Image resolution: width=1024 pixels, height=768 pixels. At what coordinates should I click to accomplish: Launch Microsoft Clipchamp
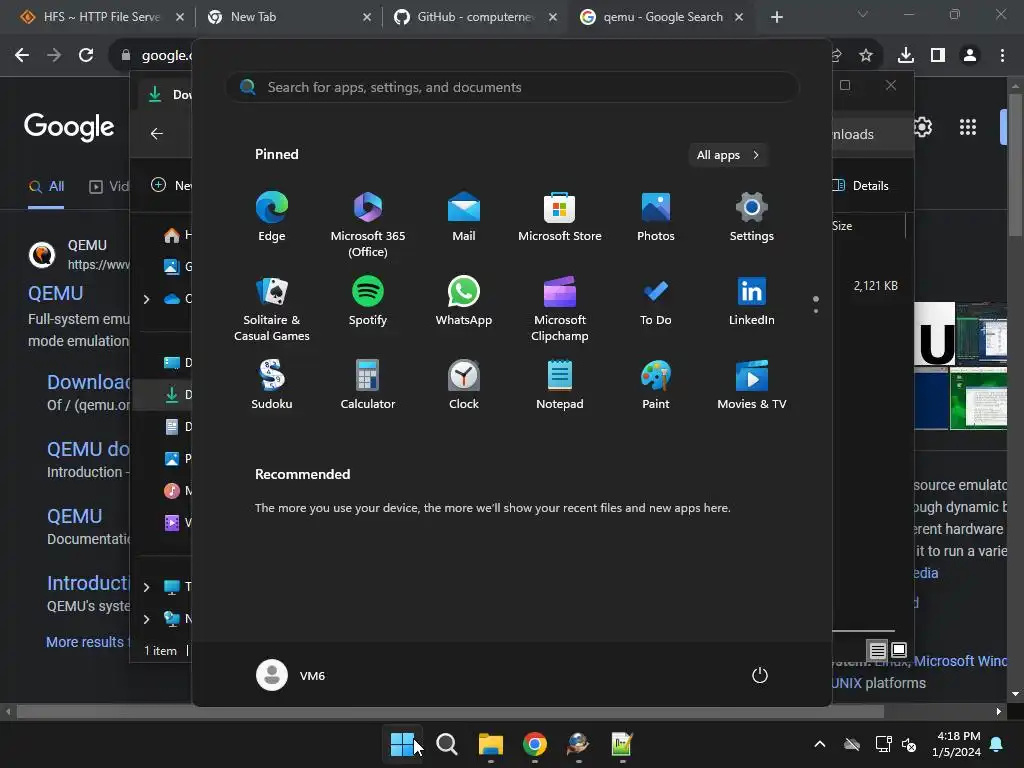[560, 309]
